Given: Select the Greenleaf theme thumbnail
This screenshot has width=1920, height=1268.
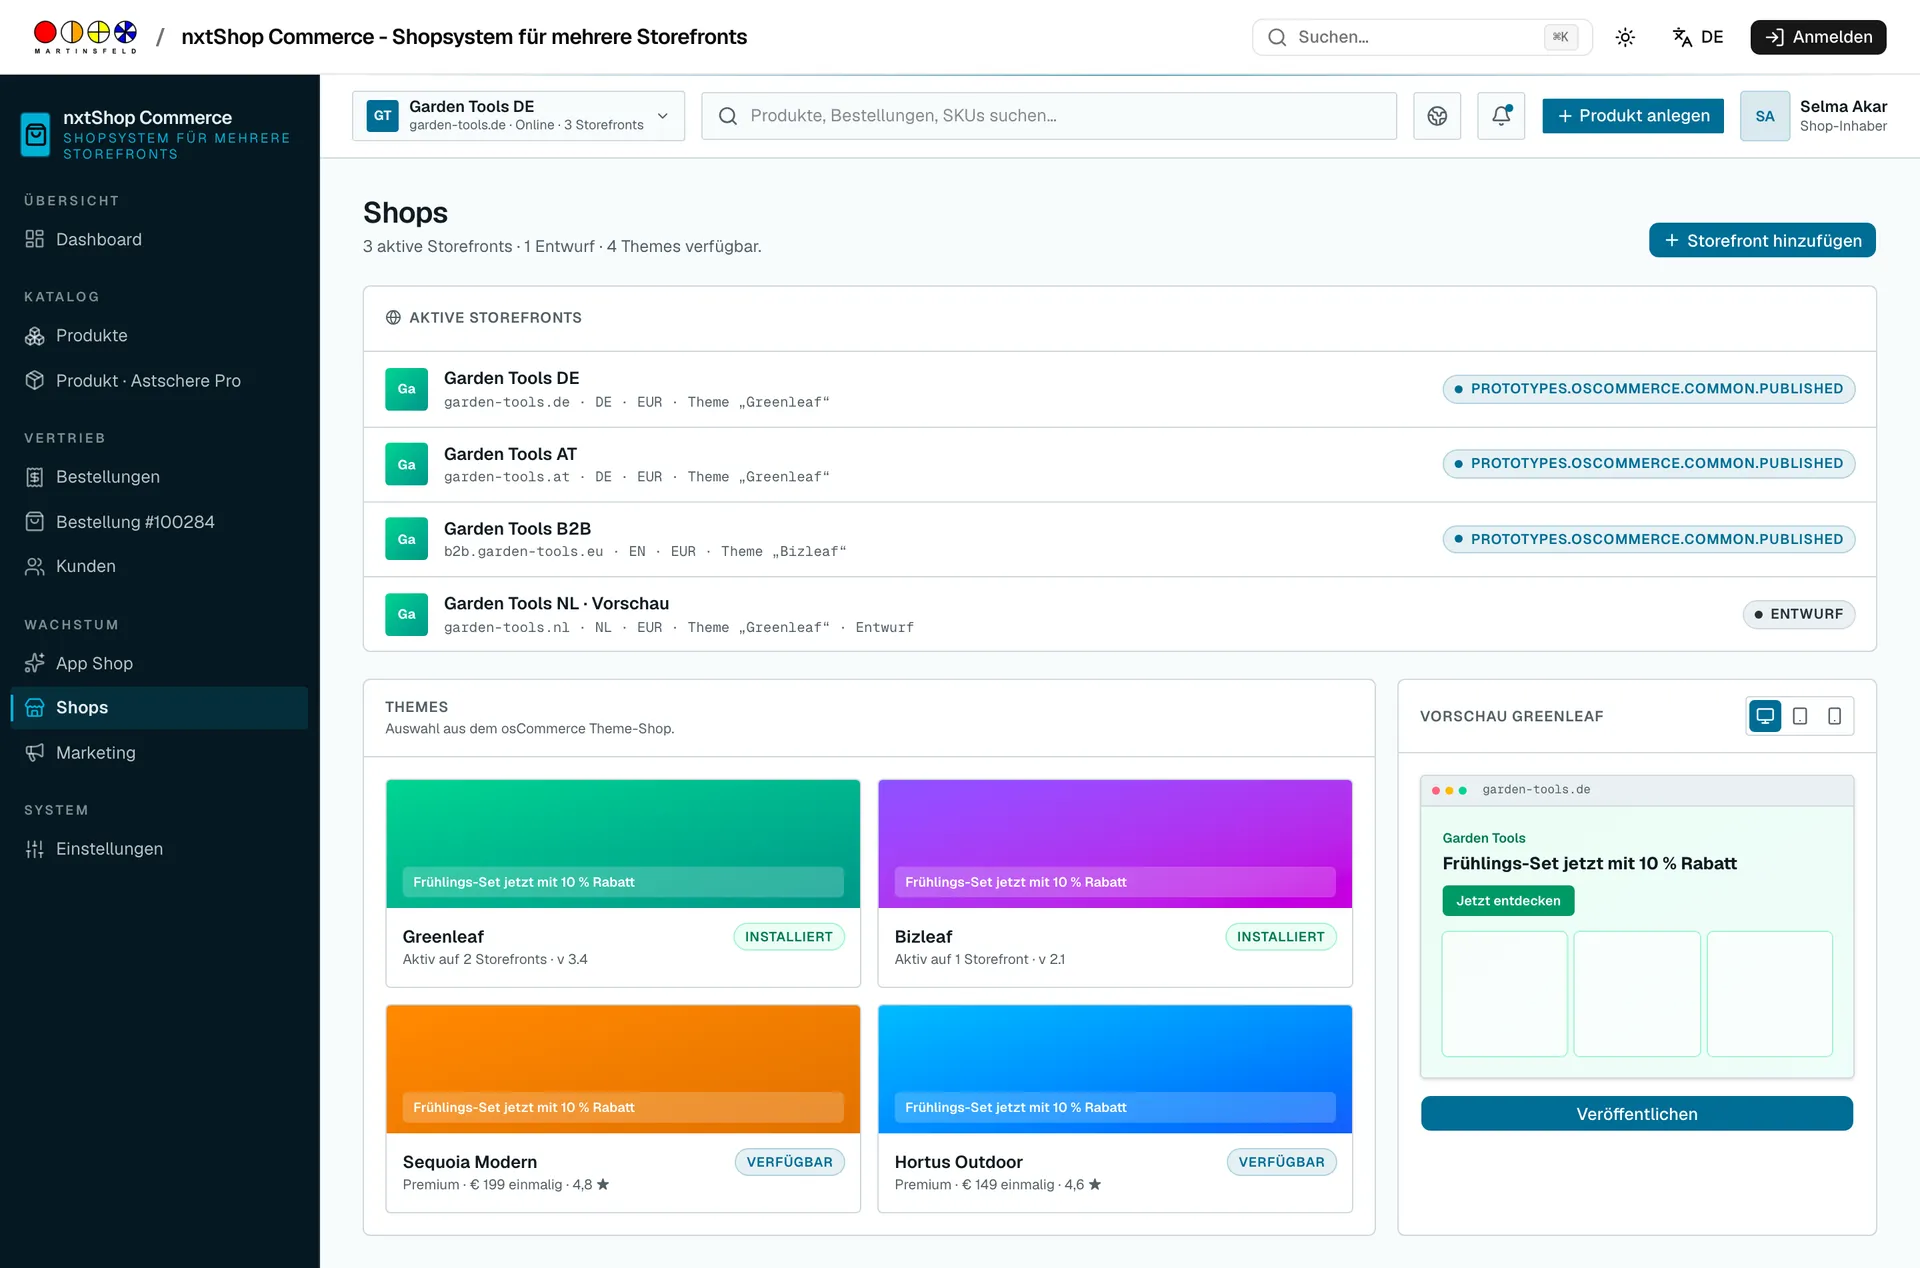Looking at the screenshot, I should pyautogui.click(x=623, y=844).
